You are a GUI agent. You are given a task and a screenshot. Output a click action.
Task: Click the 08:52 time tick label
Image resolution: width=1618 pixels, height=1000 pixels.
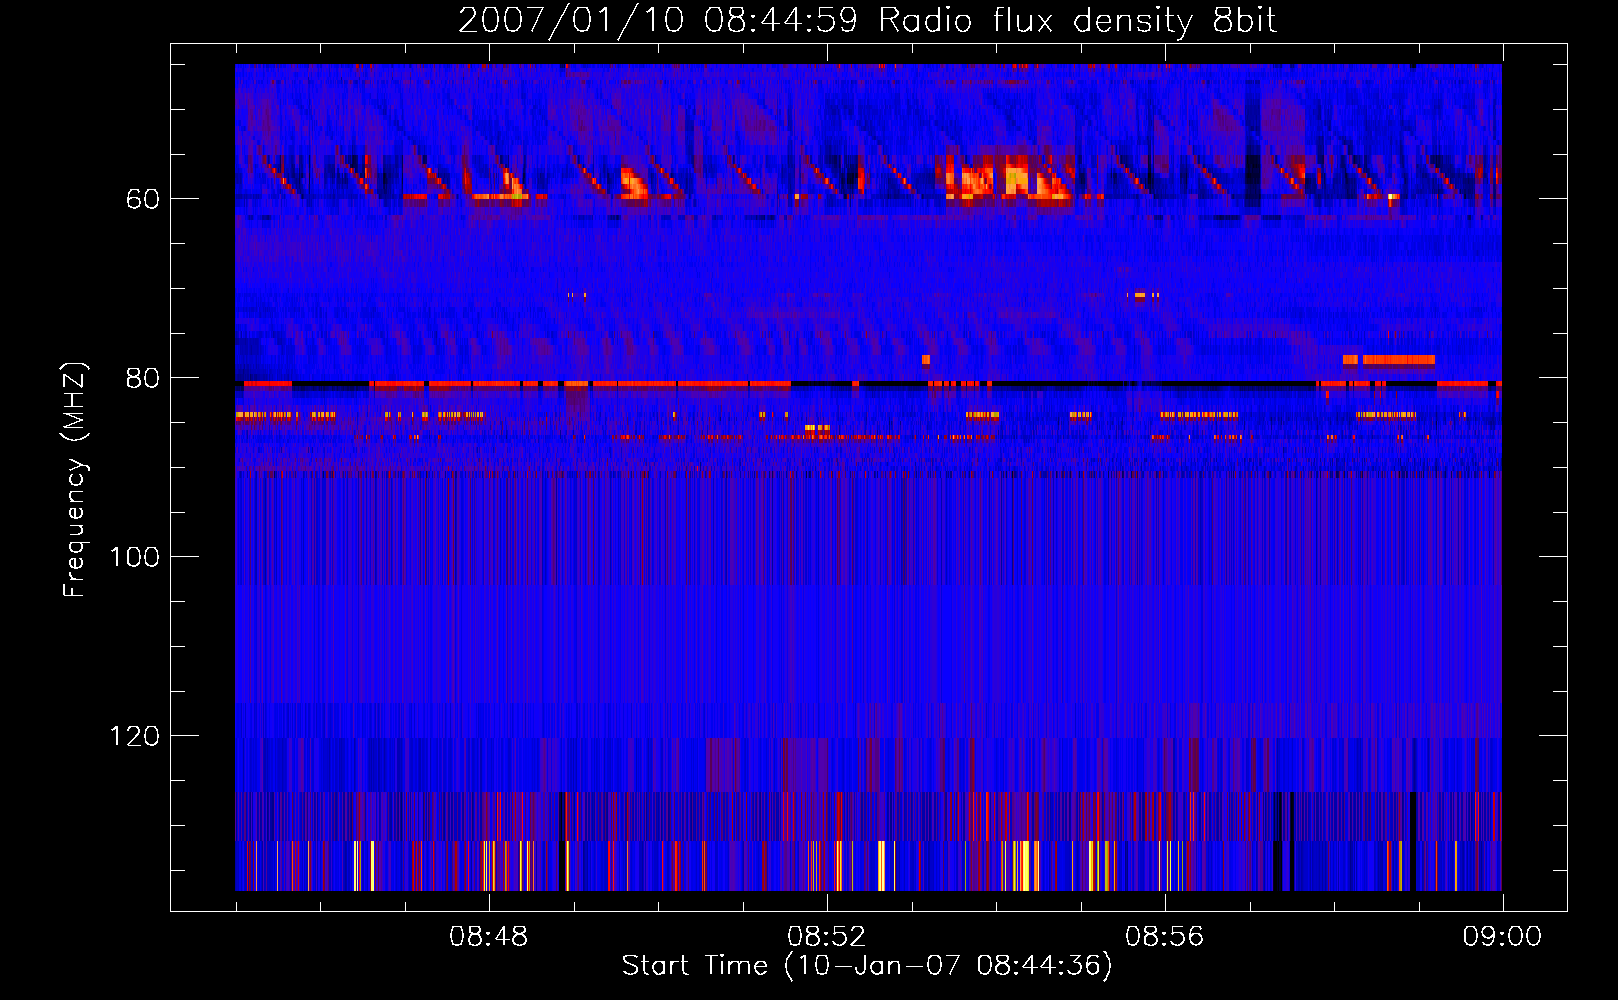click(827, 937)
